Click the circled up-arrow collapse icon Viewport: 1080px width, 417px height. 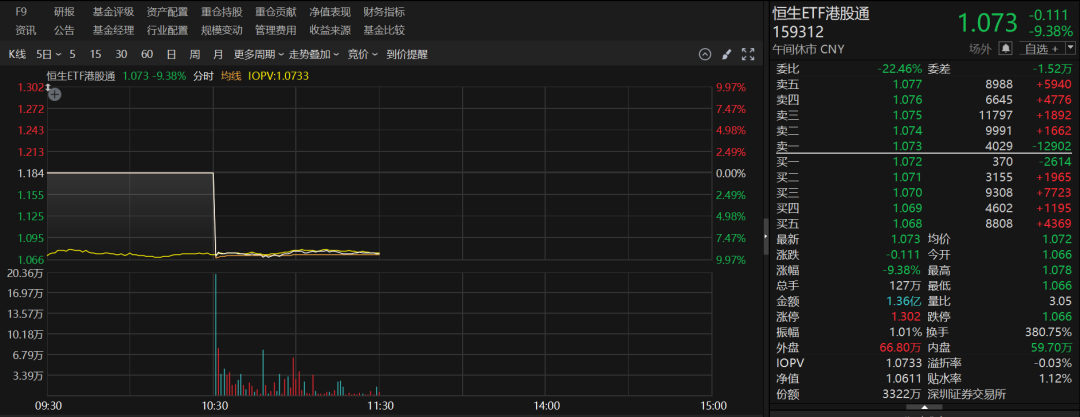tap(704, 54)
